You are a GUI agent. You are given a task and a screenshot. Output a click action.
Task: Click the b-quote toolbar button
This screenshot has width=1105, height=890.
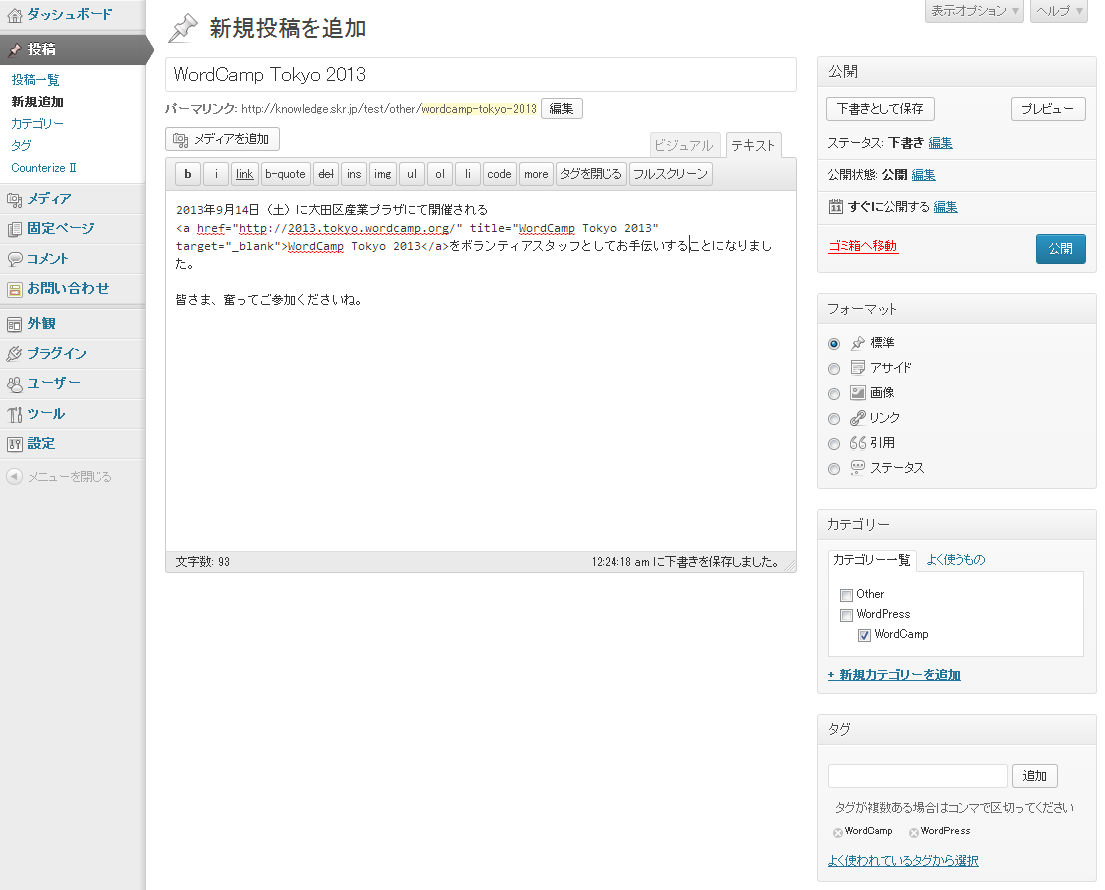click(285, 174)
